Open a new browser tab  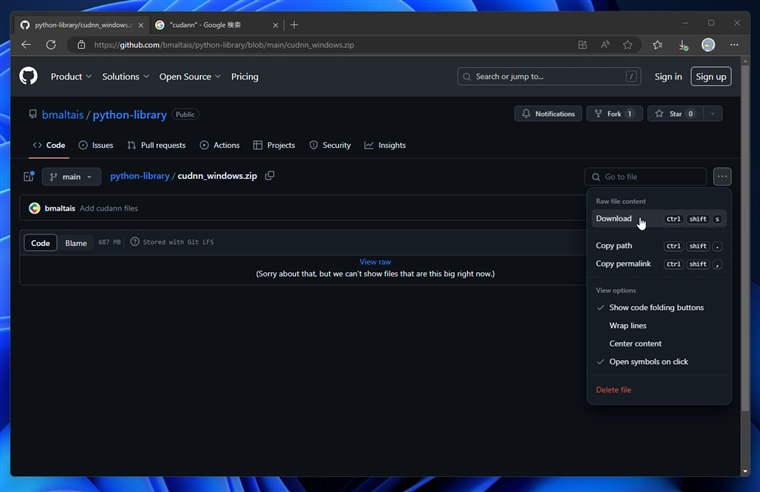tap(294, 25)
